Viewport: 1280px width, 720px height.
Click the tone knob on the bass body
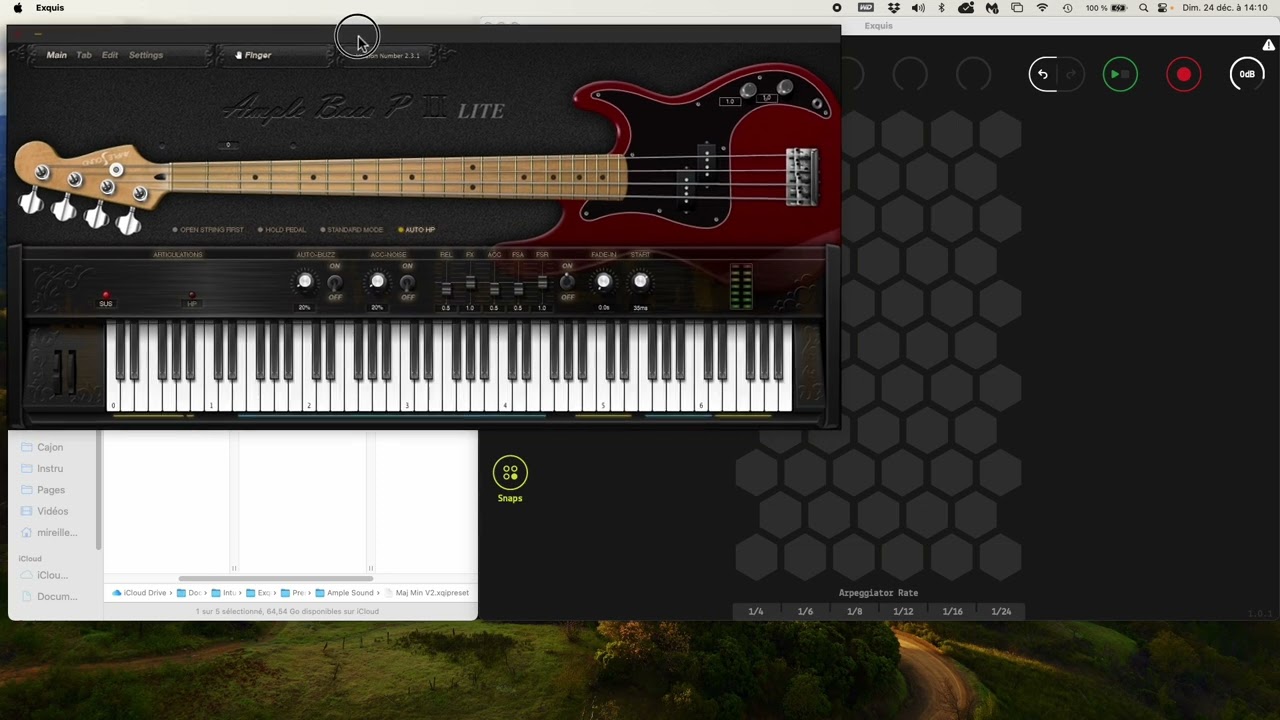coord(785,89)
